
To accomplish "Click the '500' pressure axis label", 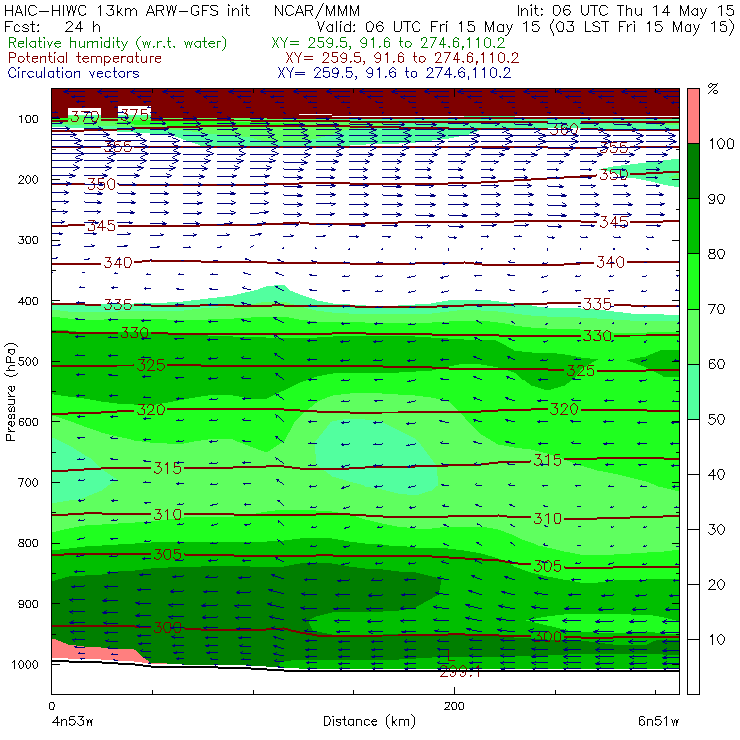I will tap(28, 362).
